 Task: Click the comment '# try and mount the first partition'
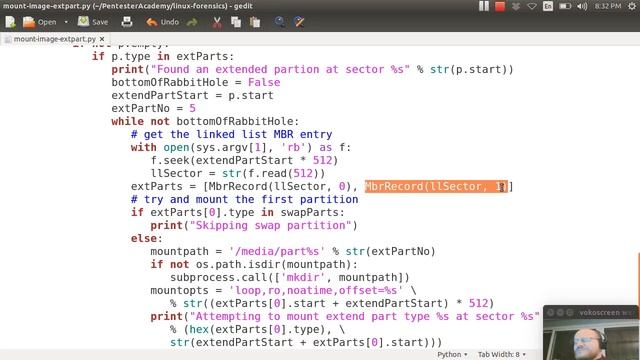pos(244,200)
